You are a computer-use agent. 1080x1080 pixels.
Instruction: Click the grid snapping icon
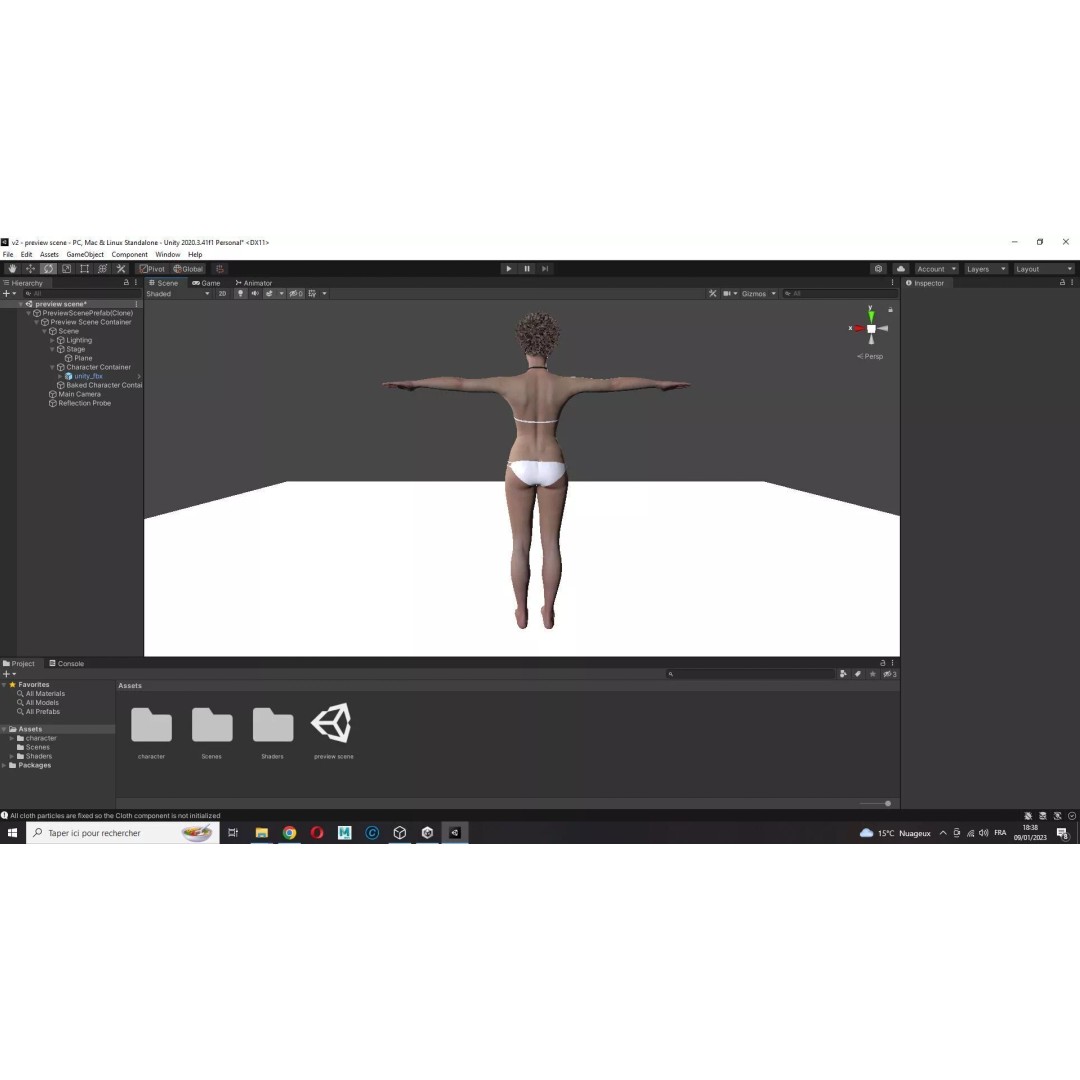point(220,269)
